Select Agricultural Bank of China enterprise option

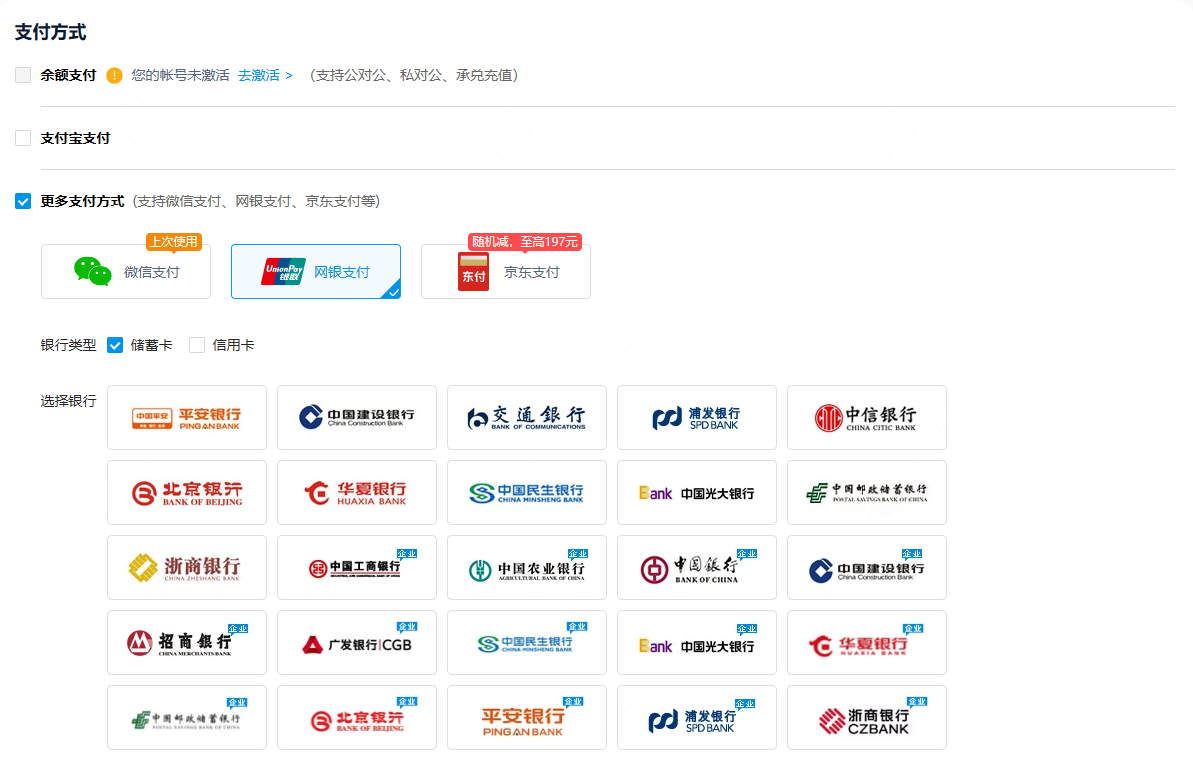pyautogui.click(x=526, y=568)
